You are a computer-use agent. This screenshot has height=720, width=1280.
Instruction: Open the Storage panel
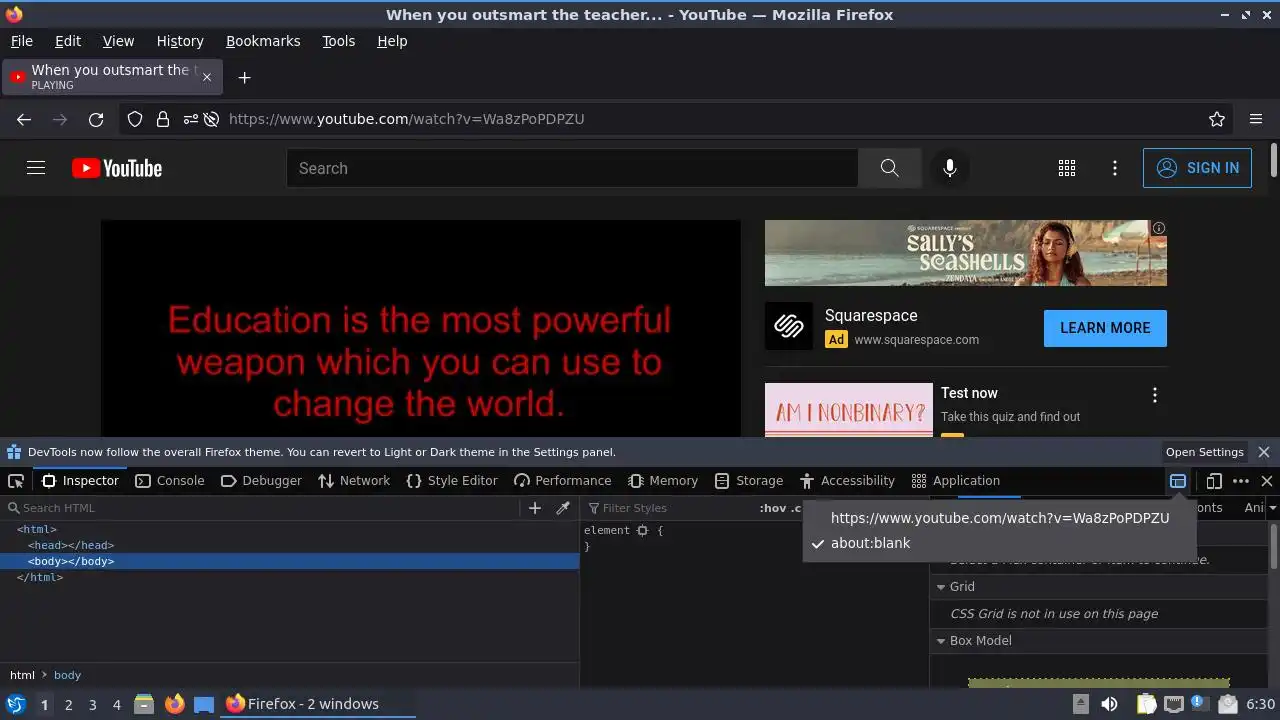point(749,481)
